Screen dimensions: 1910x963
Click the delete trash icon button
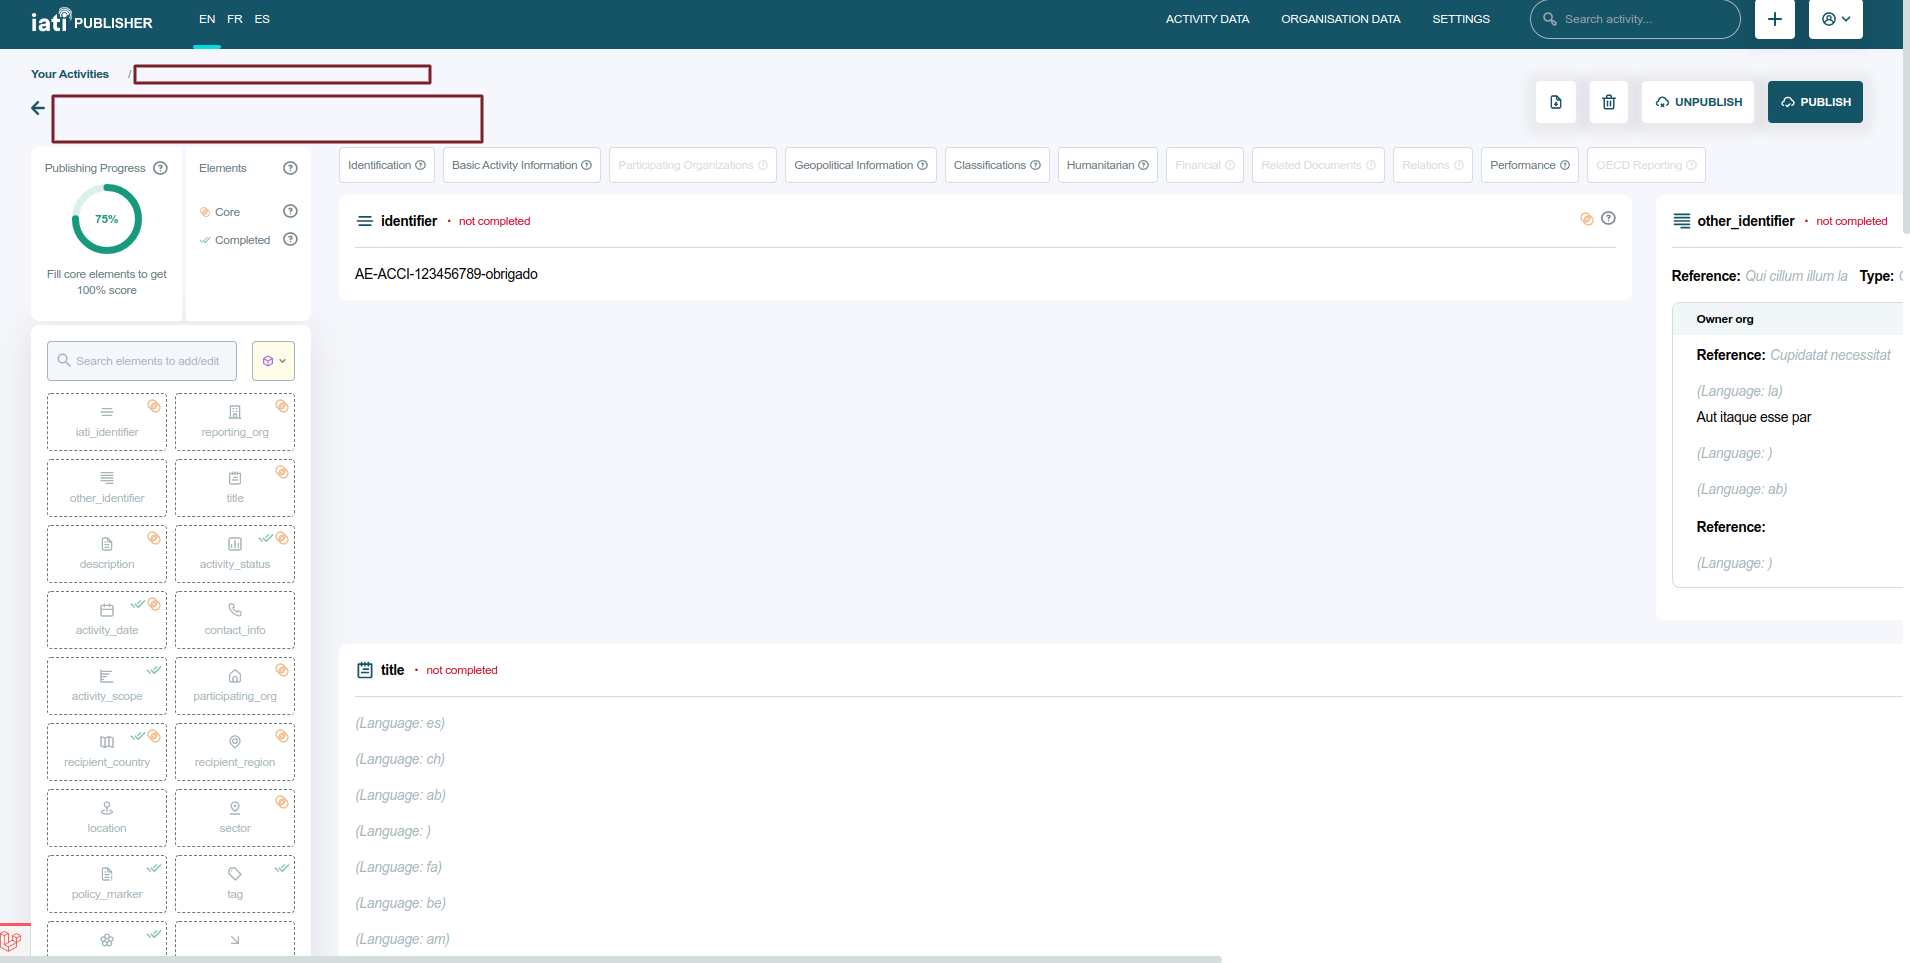tap(1609, 102)
